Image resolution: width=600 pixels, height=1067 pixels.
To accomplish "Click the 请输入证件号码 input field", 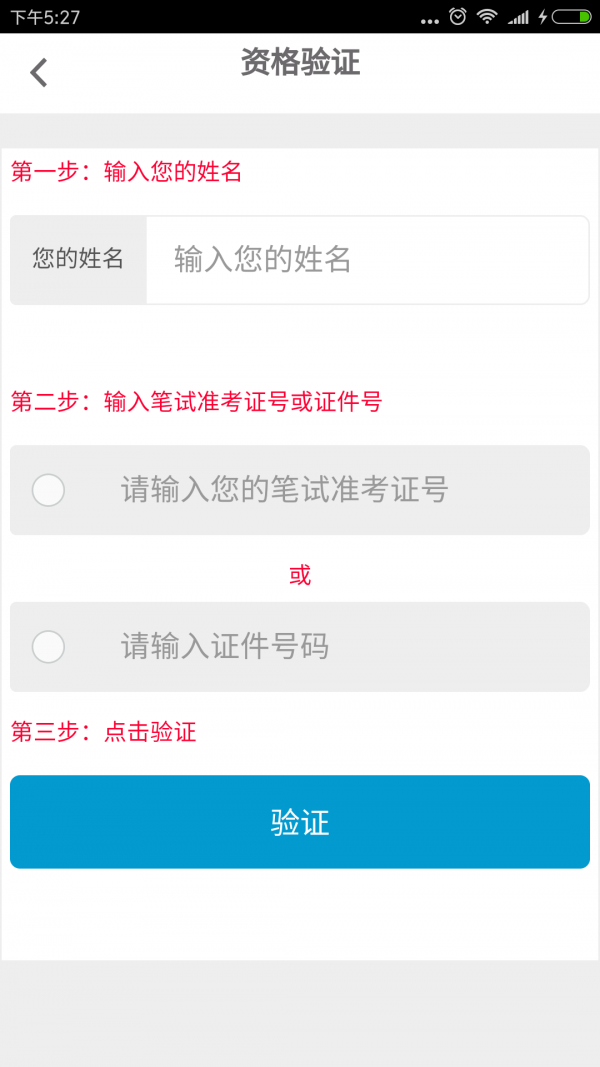I will tap(330, 647).
